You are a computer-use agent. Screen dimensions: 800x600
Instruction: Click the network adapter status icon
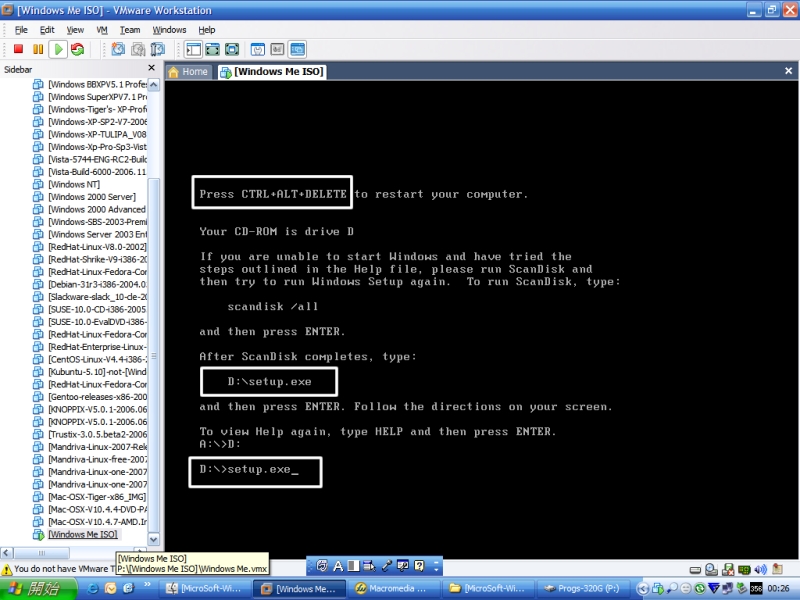pyautogui.click(x=744, y=569)
